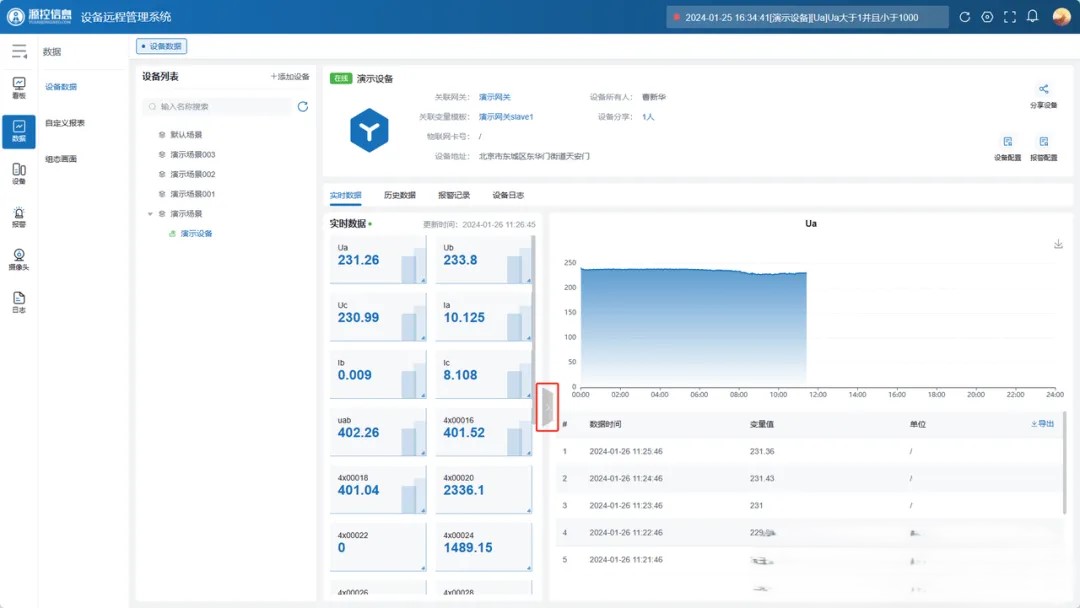
Task: Select the 数据 data sidebar icon
Action: point(19,131)
